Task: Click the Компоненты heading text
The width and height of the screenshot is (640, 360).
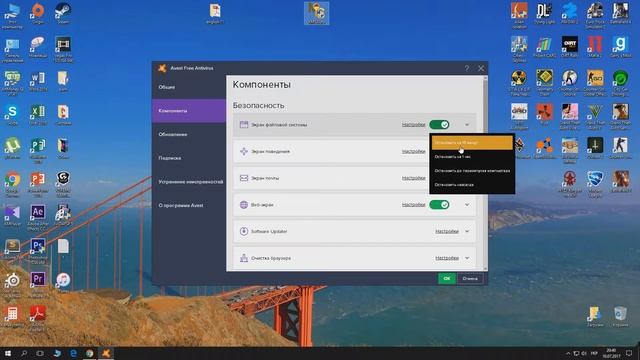Action: pos(262,84)
